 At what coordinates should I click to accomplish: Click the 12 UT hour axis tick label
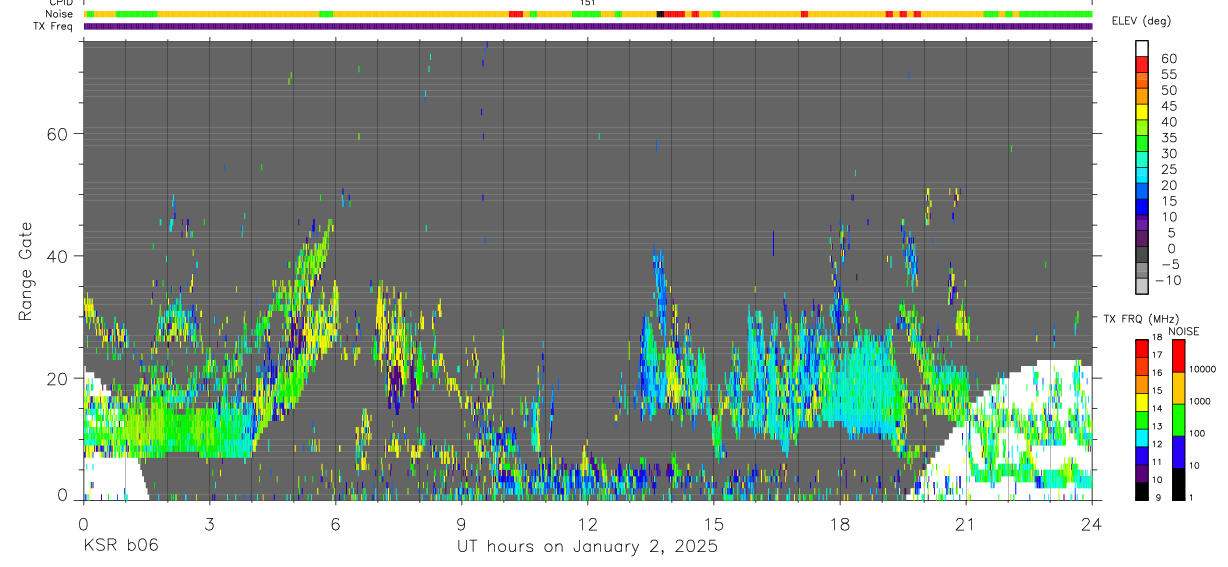click(x=587, y=524)
